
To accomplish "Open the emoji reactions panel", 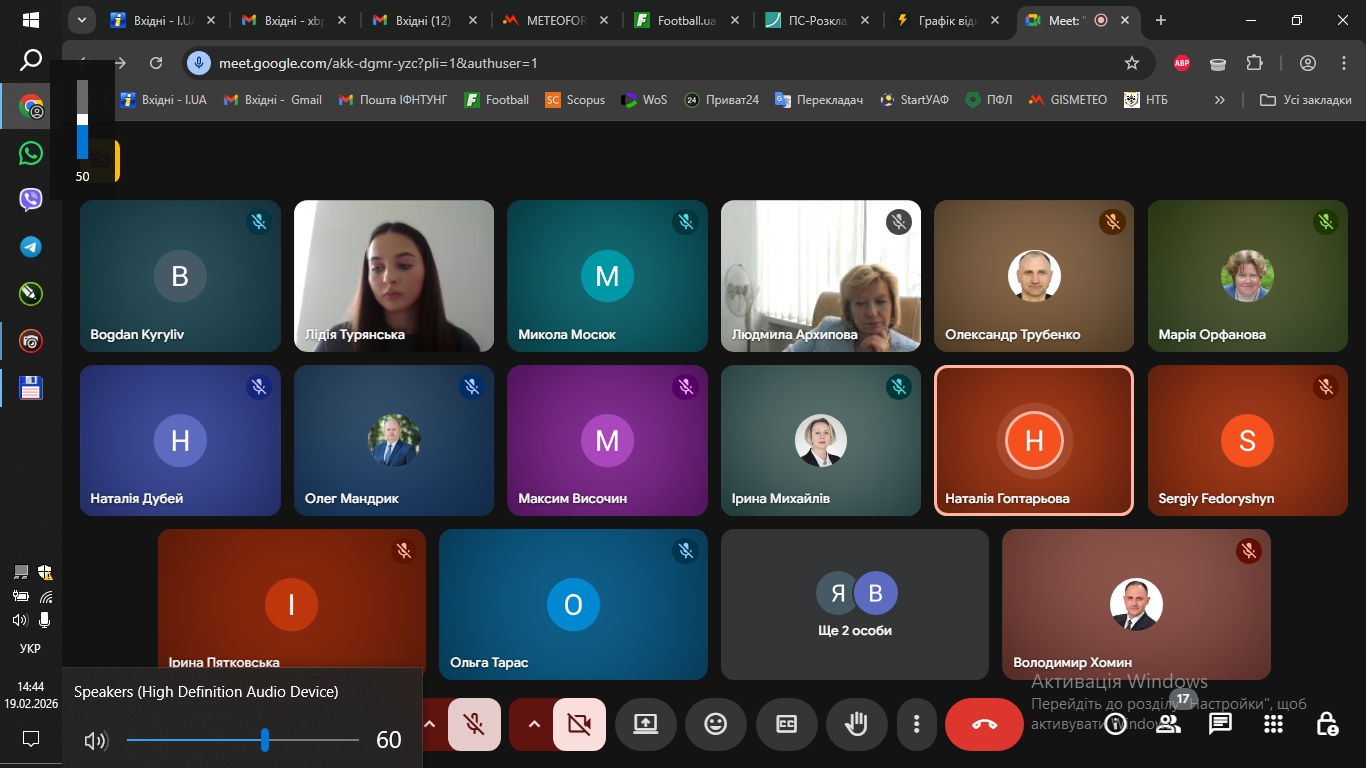I will [x=716, y=724].
